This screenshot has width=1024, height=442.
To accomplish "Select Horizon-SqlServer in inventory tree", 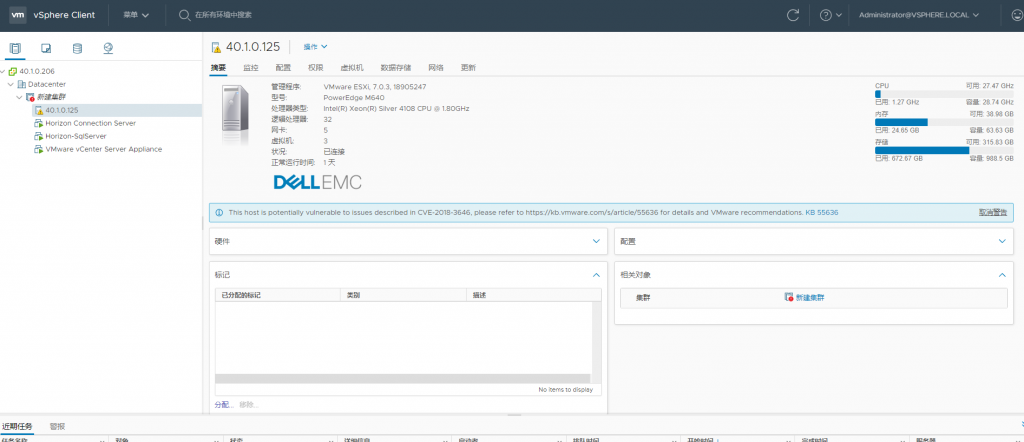I will point(76,136).
